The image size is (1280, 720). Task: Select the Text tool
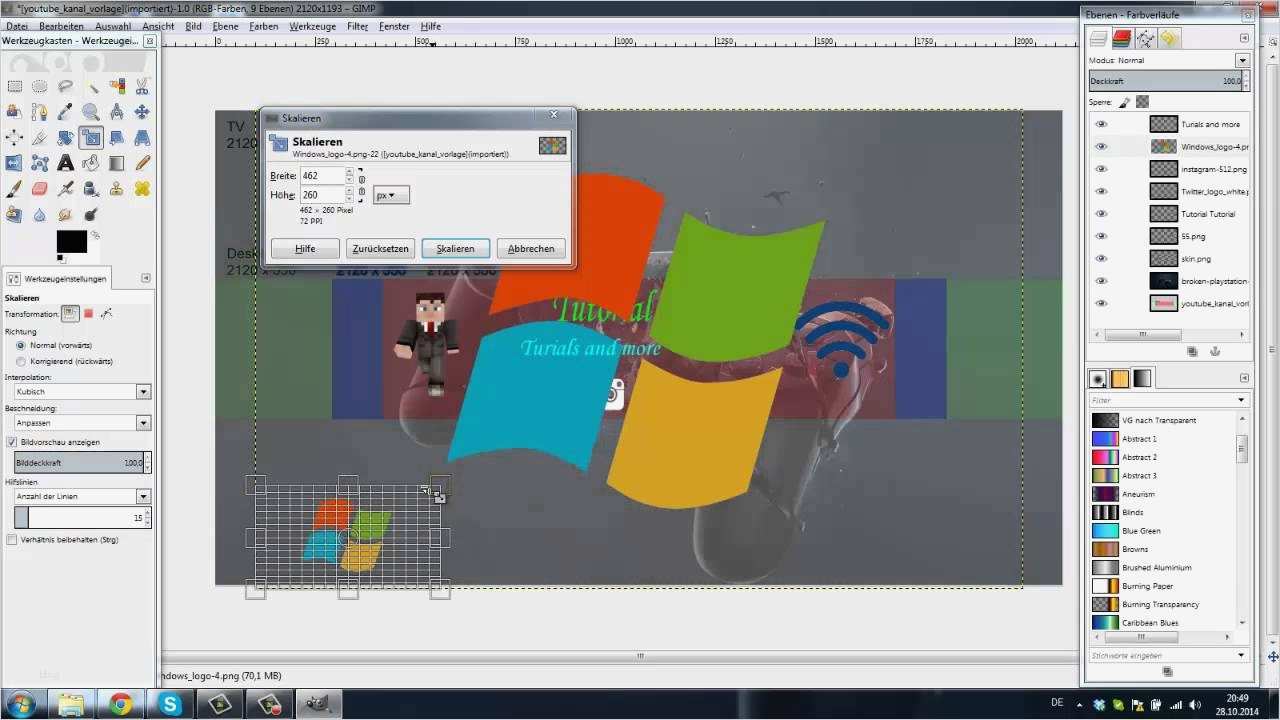pyautogui.click(x=65, y=163)
